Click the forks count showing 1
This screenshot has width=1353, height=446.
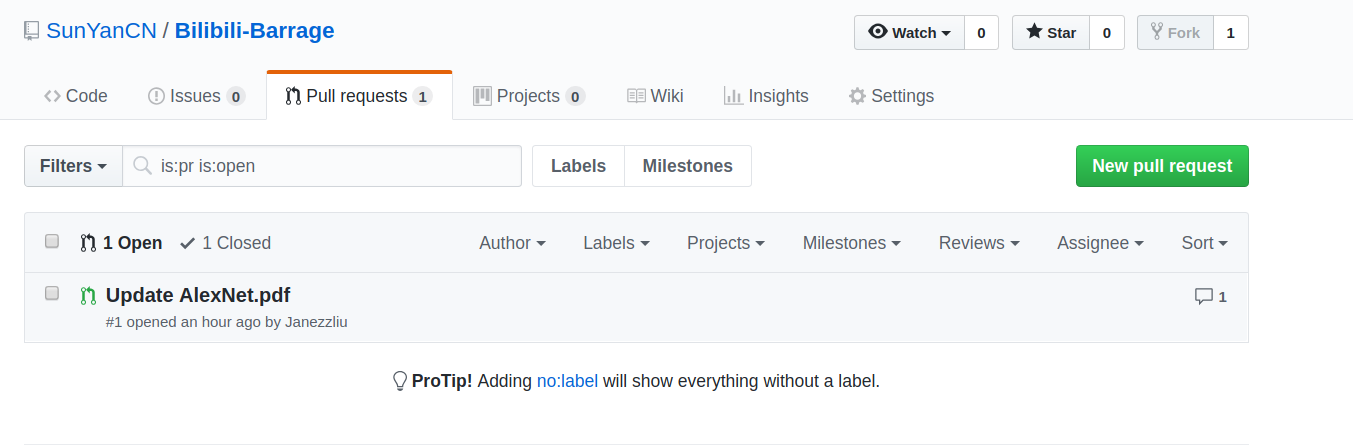pos(1230,33)
